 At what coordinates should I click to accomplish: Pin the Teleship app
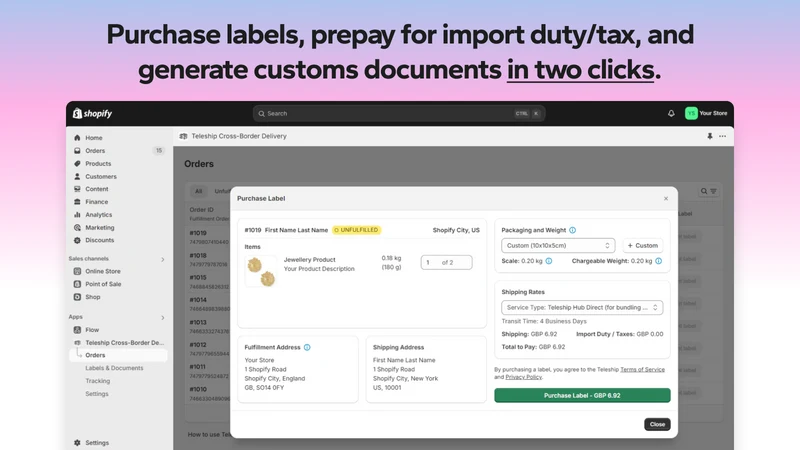coord(710,136)
